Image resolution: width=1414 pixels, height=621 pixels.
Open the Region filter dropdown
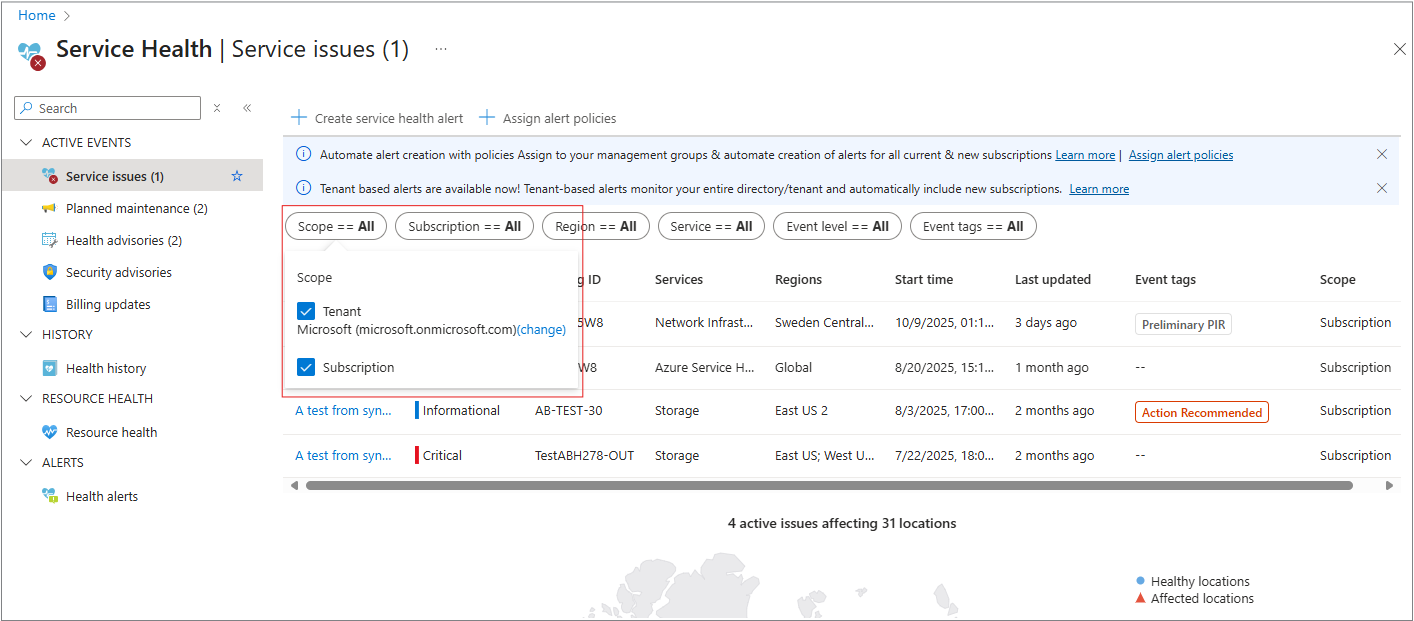(x=595, y=226)
